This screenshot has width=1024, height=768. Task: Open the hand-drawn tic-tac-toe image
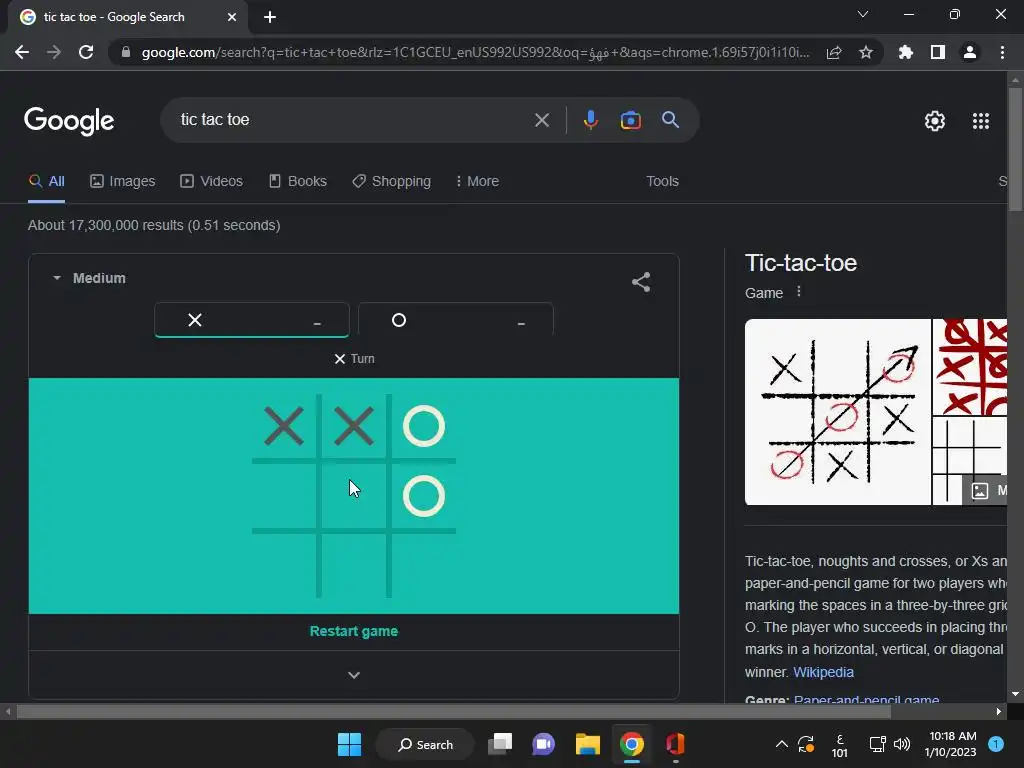[838, 412]
